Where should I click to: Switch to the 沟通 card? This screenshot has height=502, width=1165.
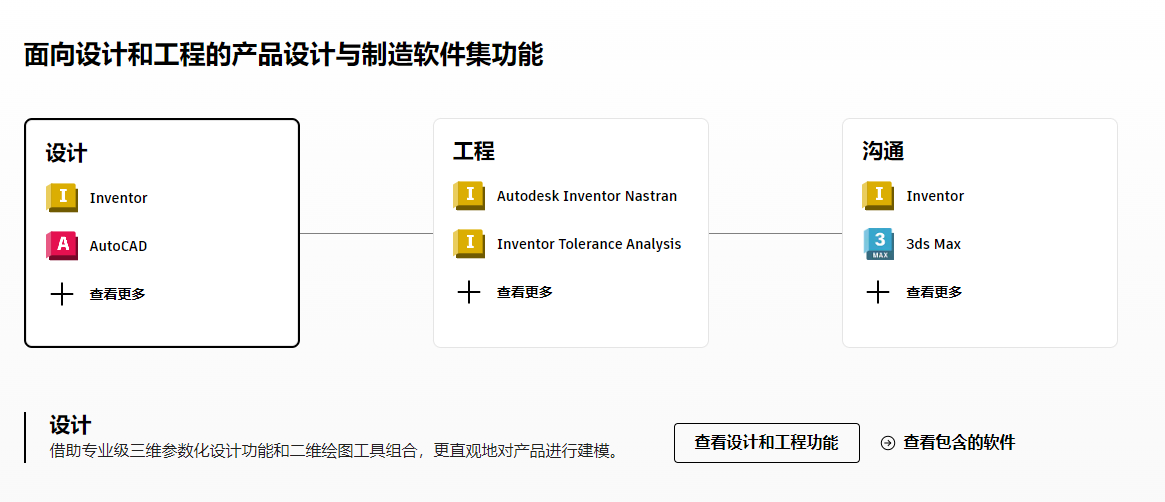(883, 151)
